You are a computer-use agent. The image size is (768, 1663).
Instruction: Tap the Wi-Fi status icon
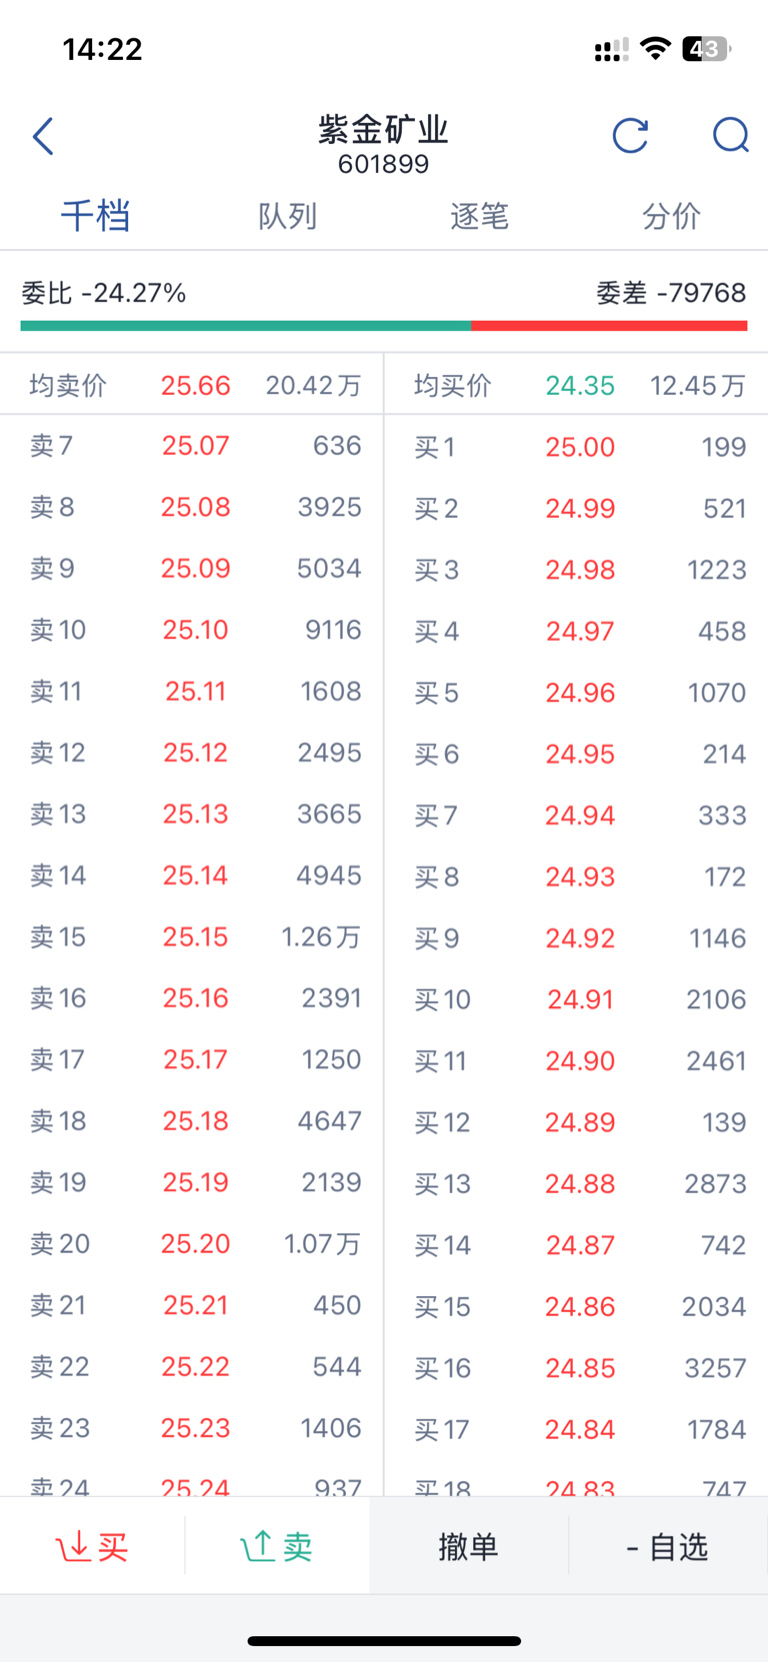655,48
